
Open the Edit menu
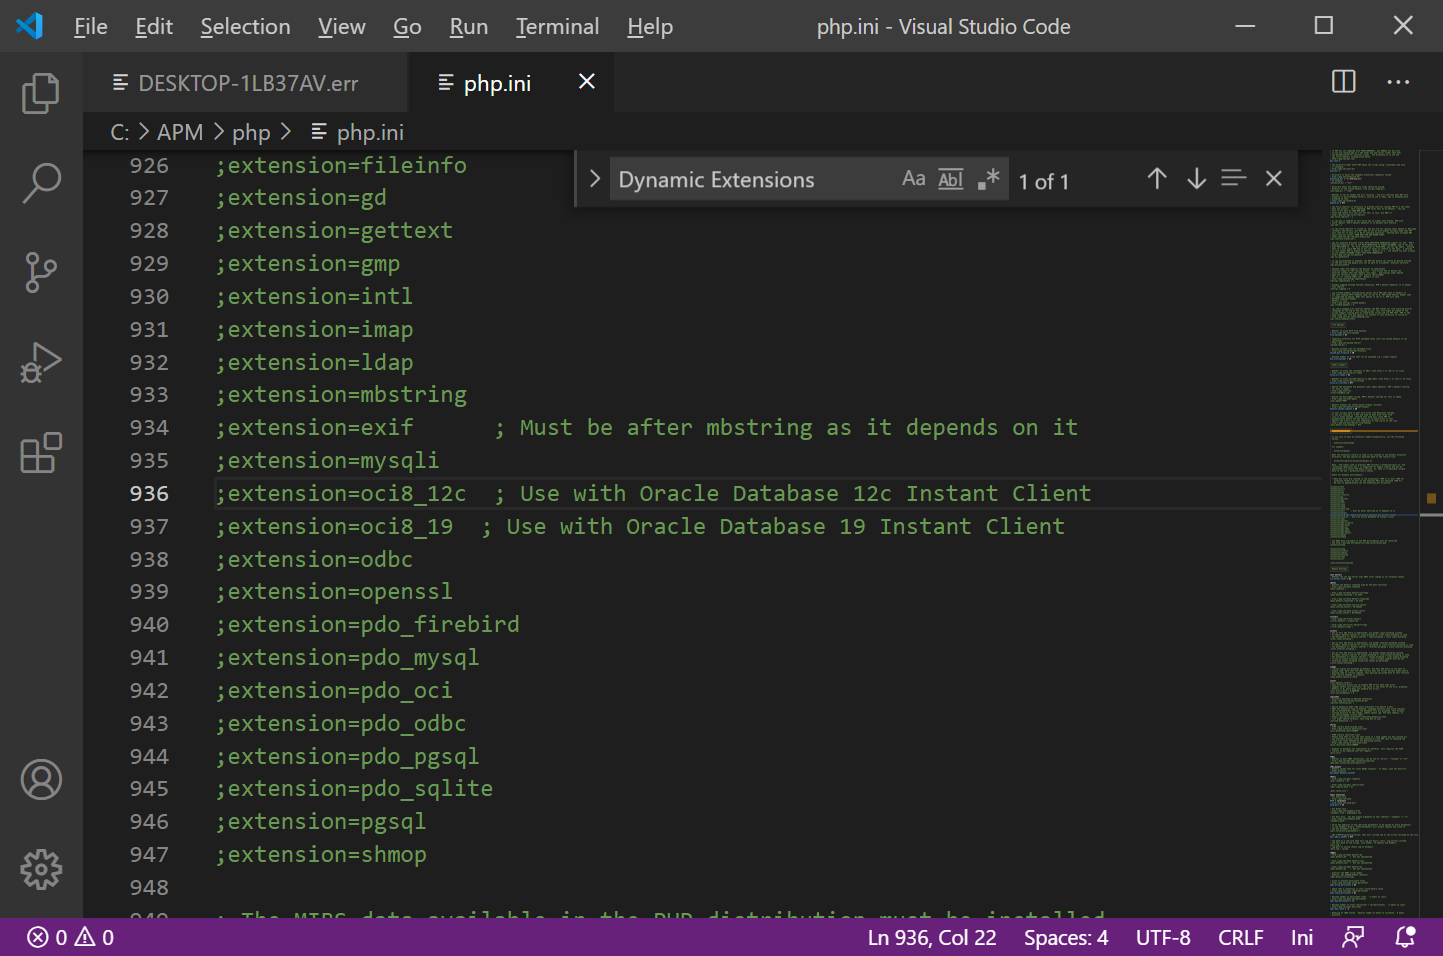pos(154,26)
